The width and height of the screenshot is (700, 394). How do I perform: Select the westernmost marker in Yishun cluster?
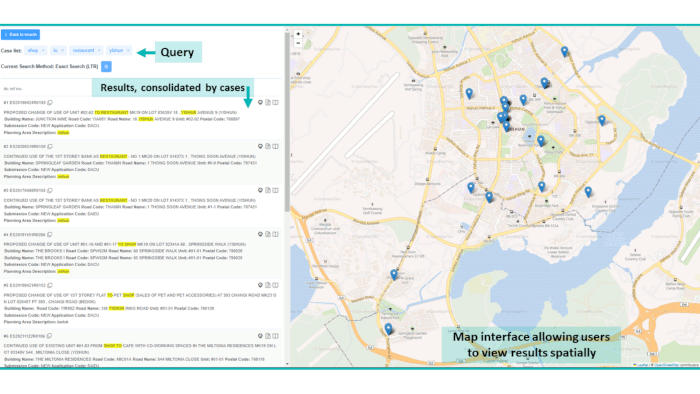tap(469, 93)
